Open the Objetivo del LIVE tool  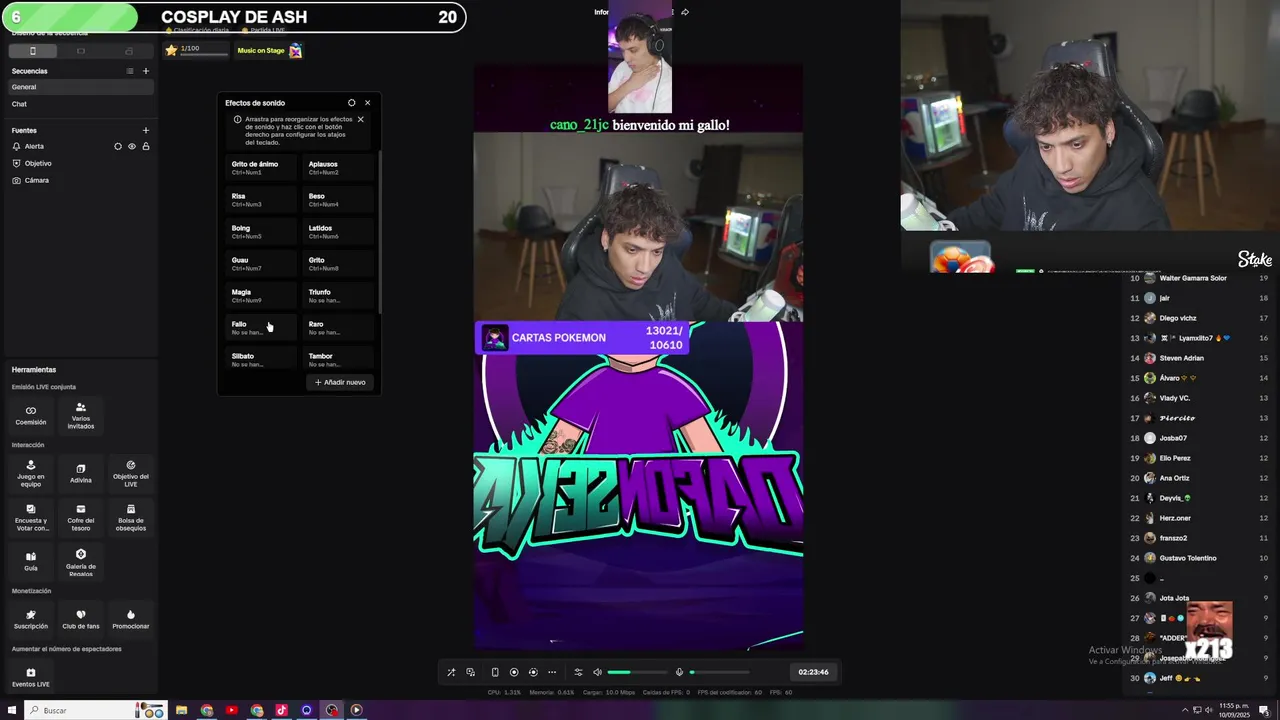[x=131, y=473]
